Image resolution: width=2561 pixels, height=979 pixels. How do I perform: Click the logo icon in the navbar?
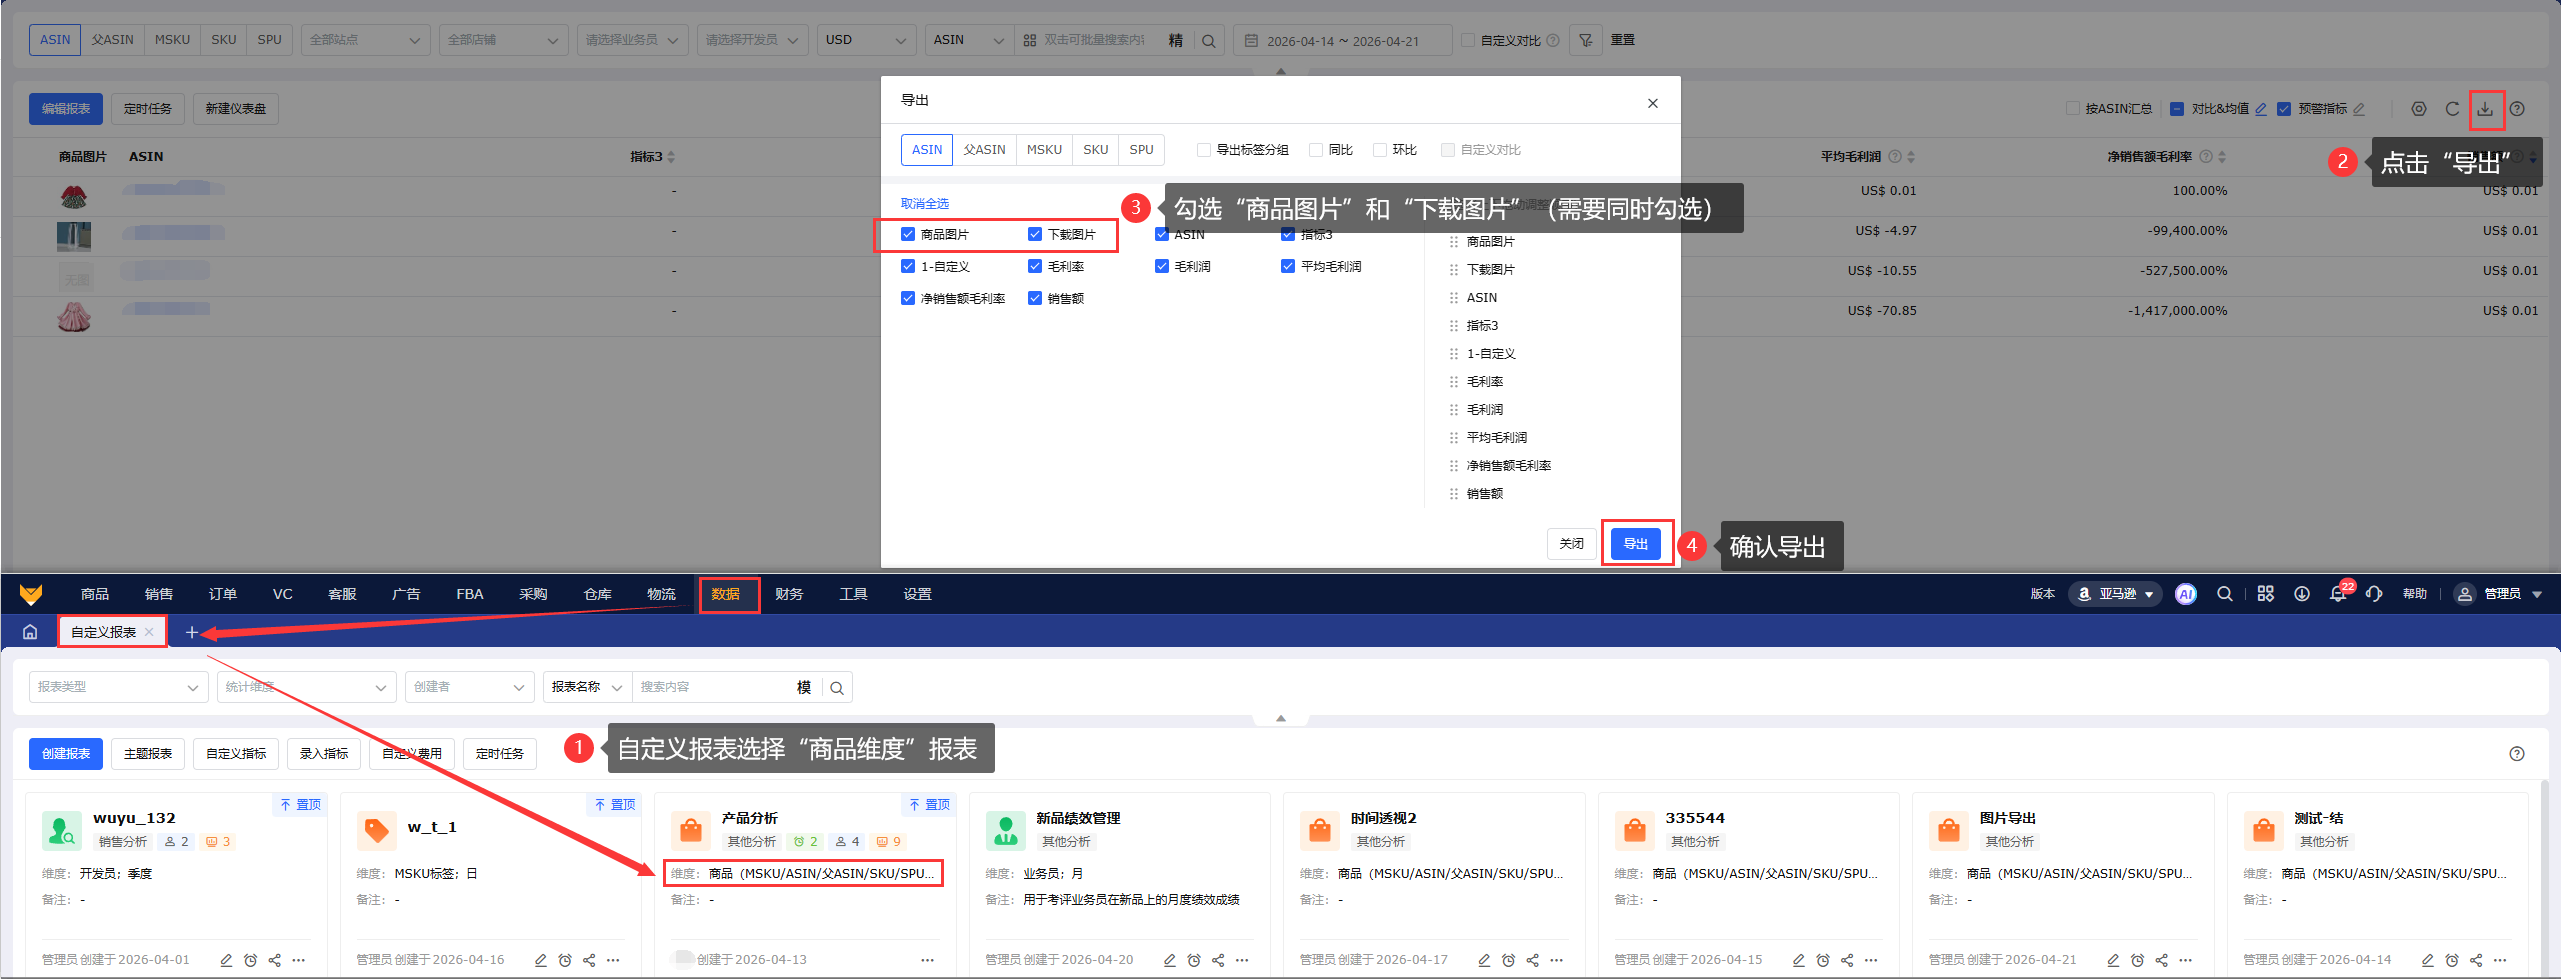pos(31,594)
